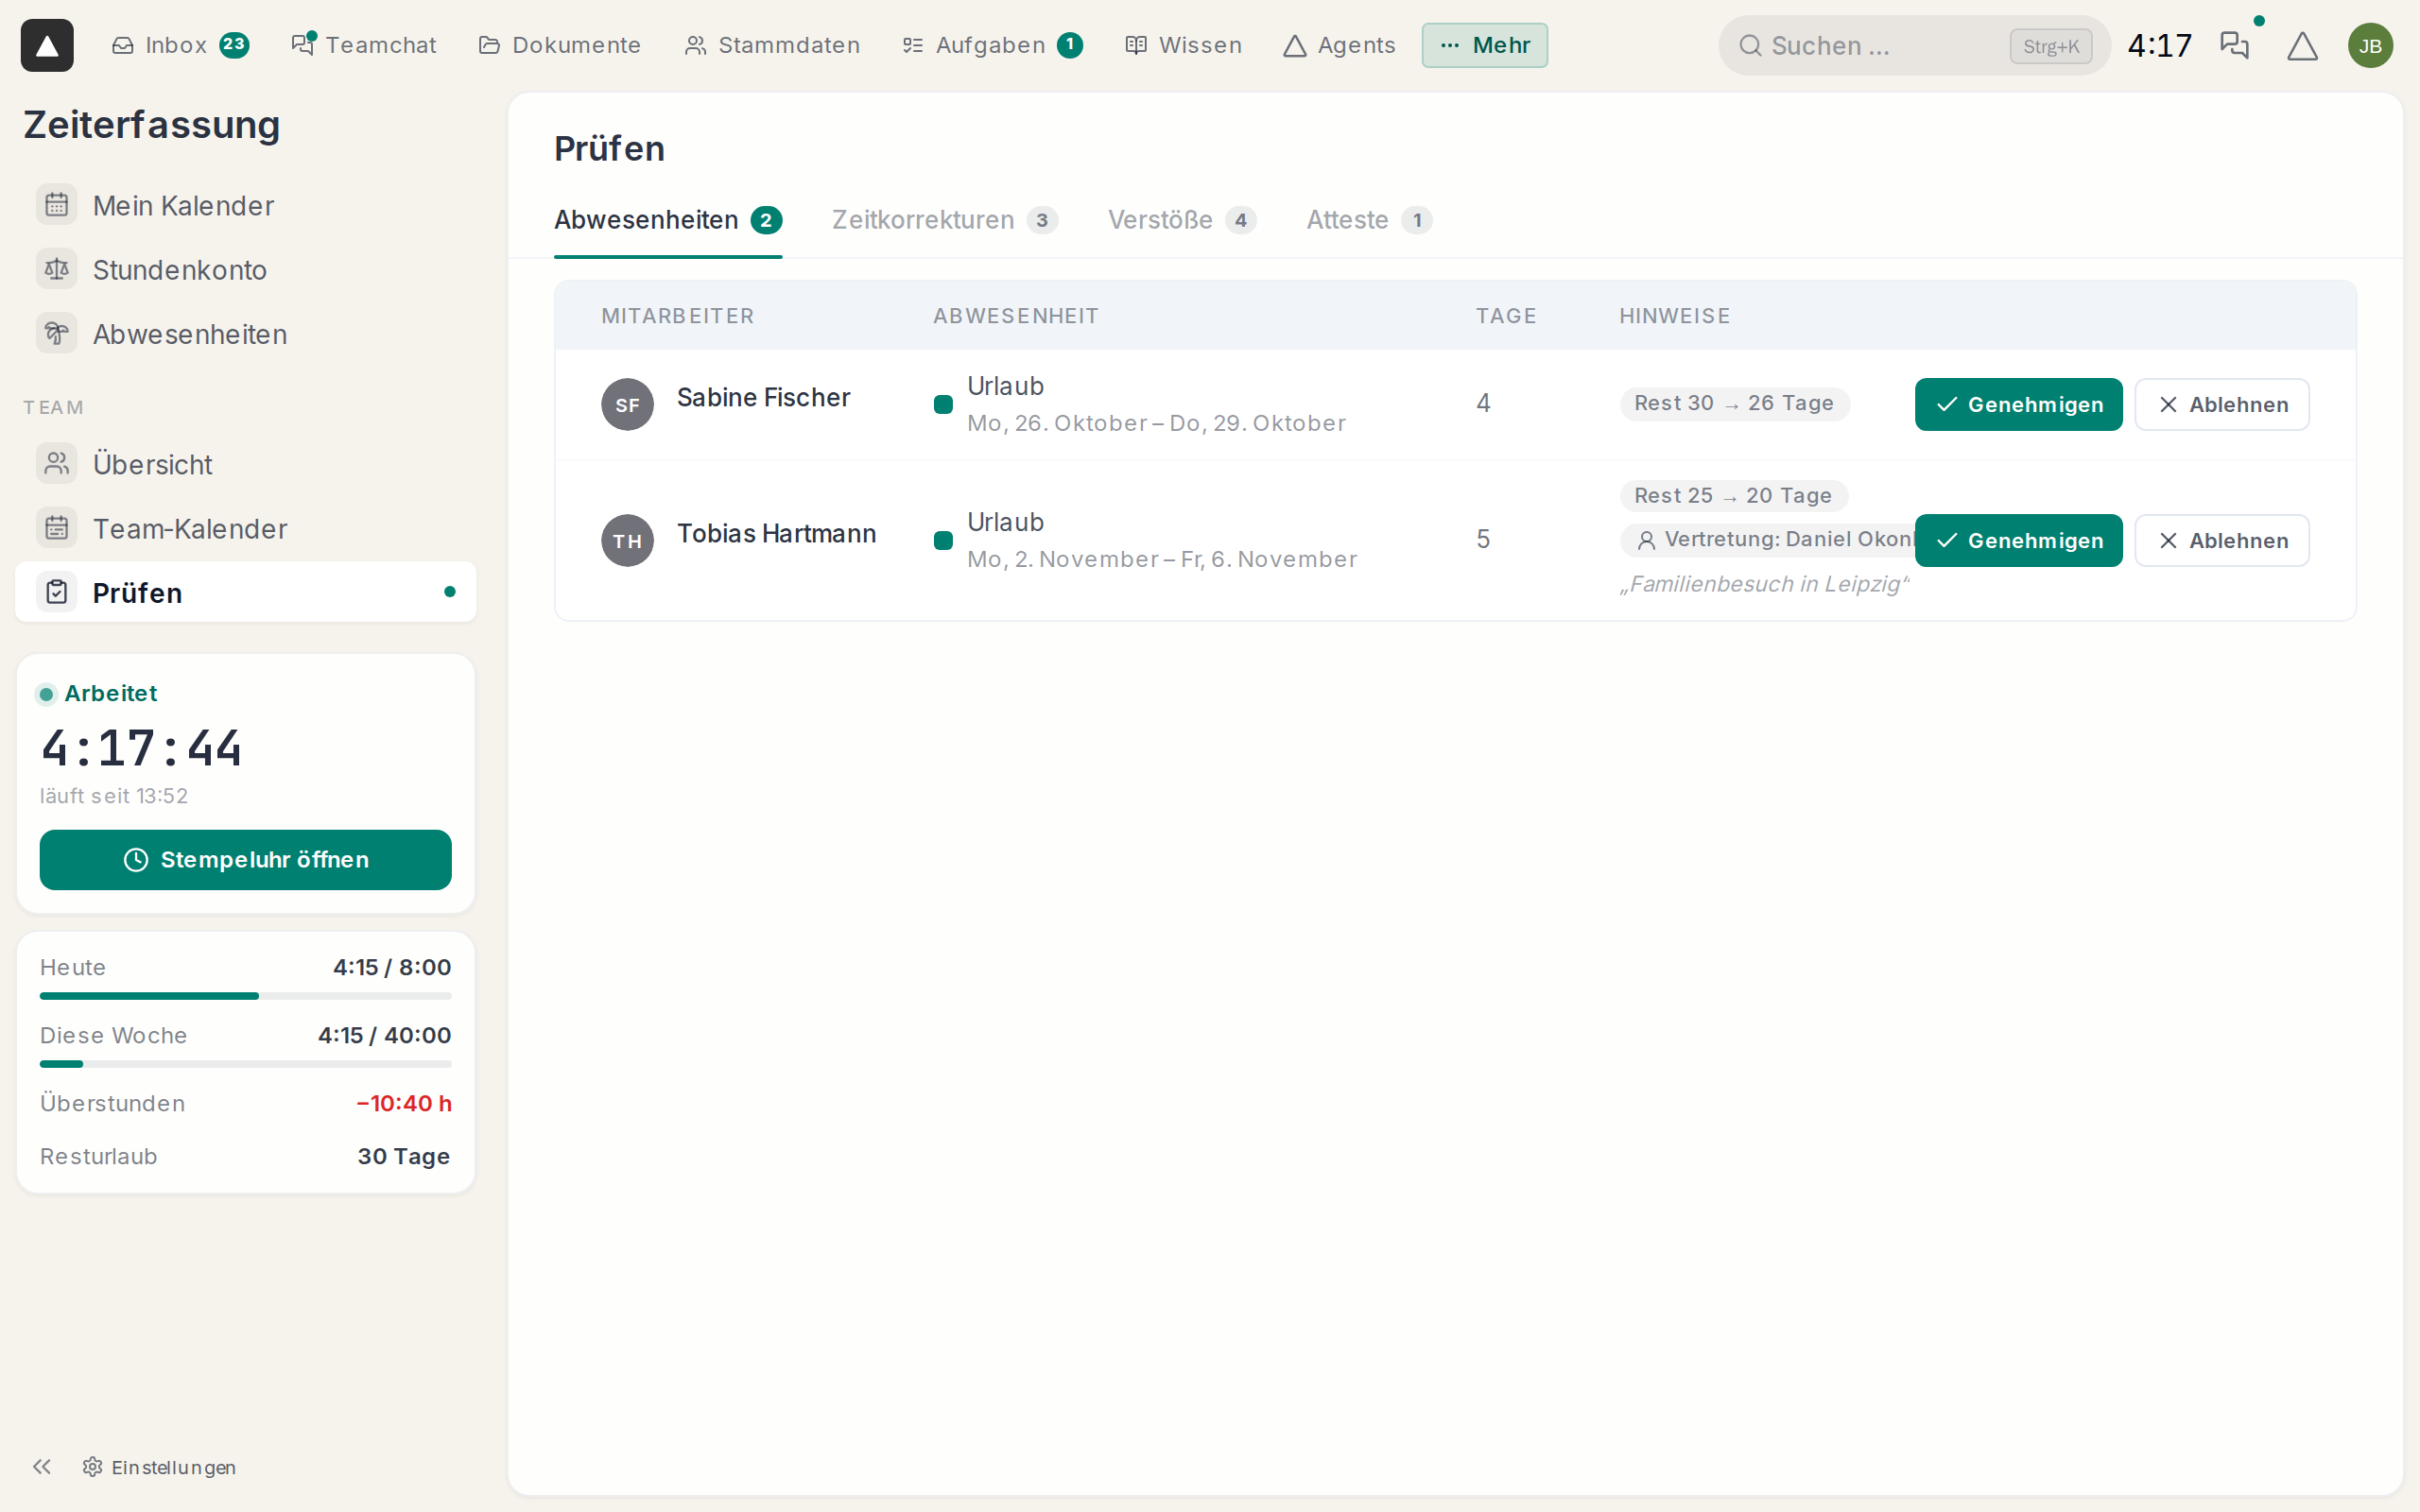Open Mein Kalender in the sidebar
2420x1512 pixels.
point(245,205)
